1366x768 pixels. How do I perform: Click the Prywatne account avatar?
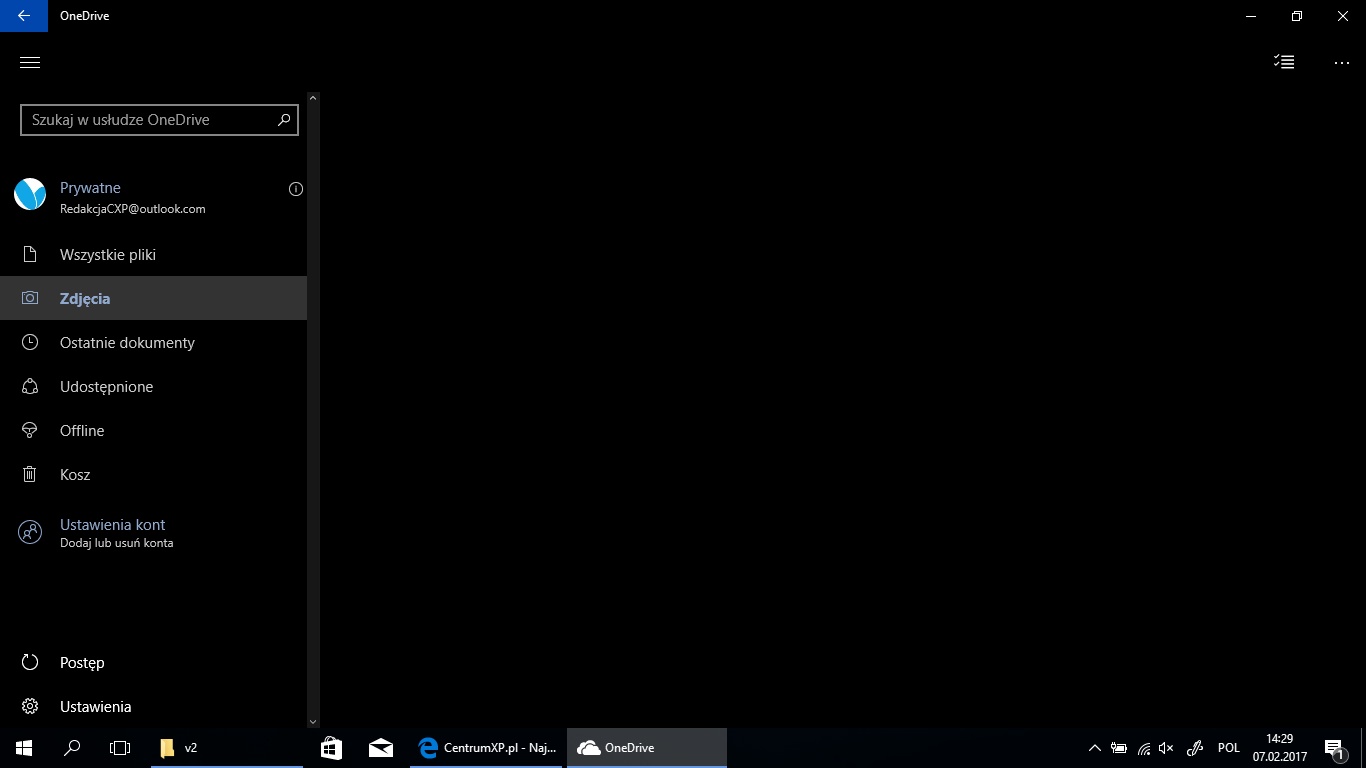coord(30,194)
